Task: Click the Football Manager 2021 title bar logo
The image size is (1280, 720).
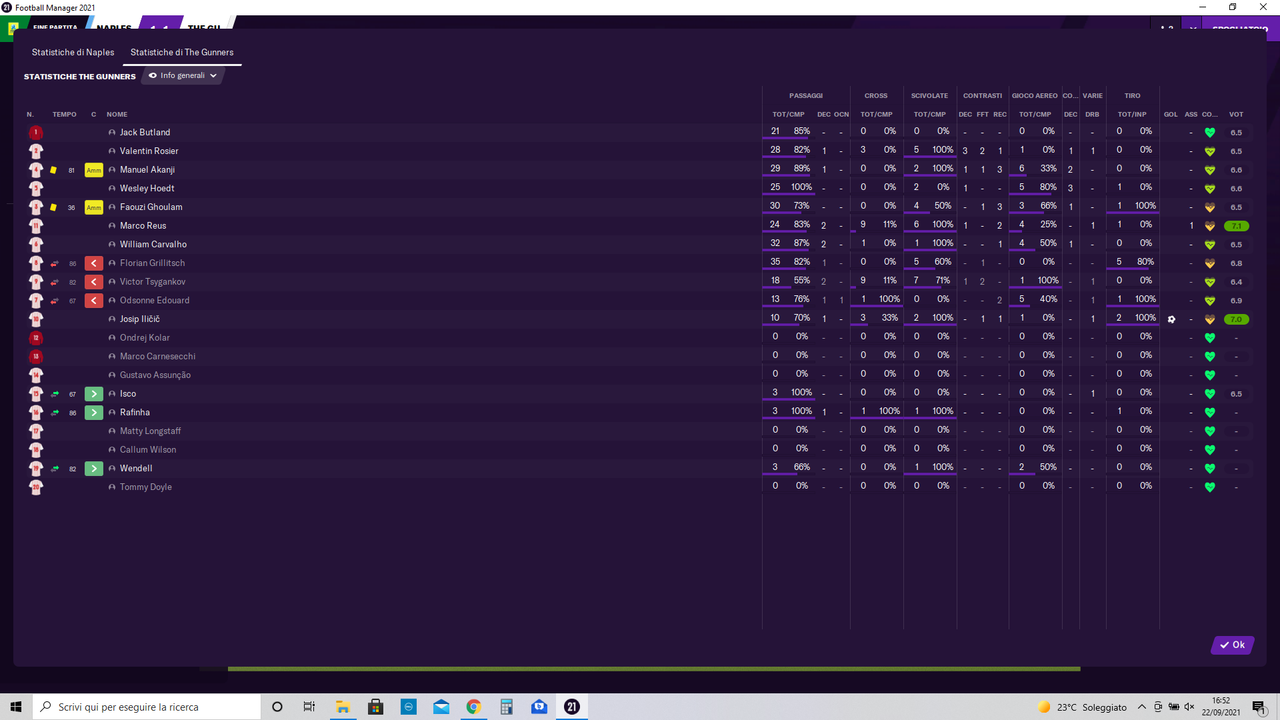Action: [7, 7]
